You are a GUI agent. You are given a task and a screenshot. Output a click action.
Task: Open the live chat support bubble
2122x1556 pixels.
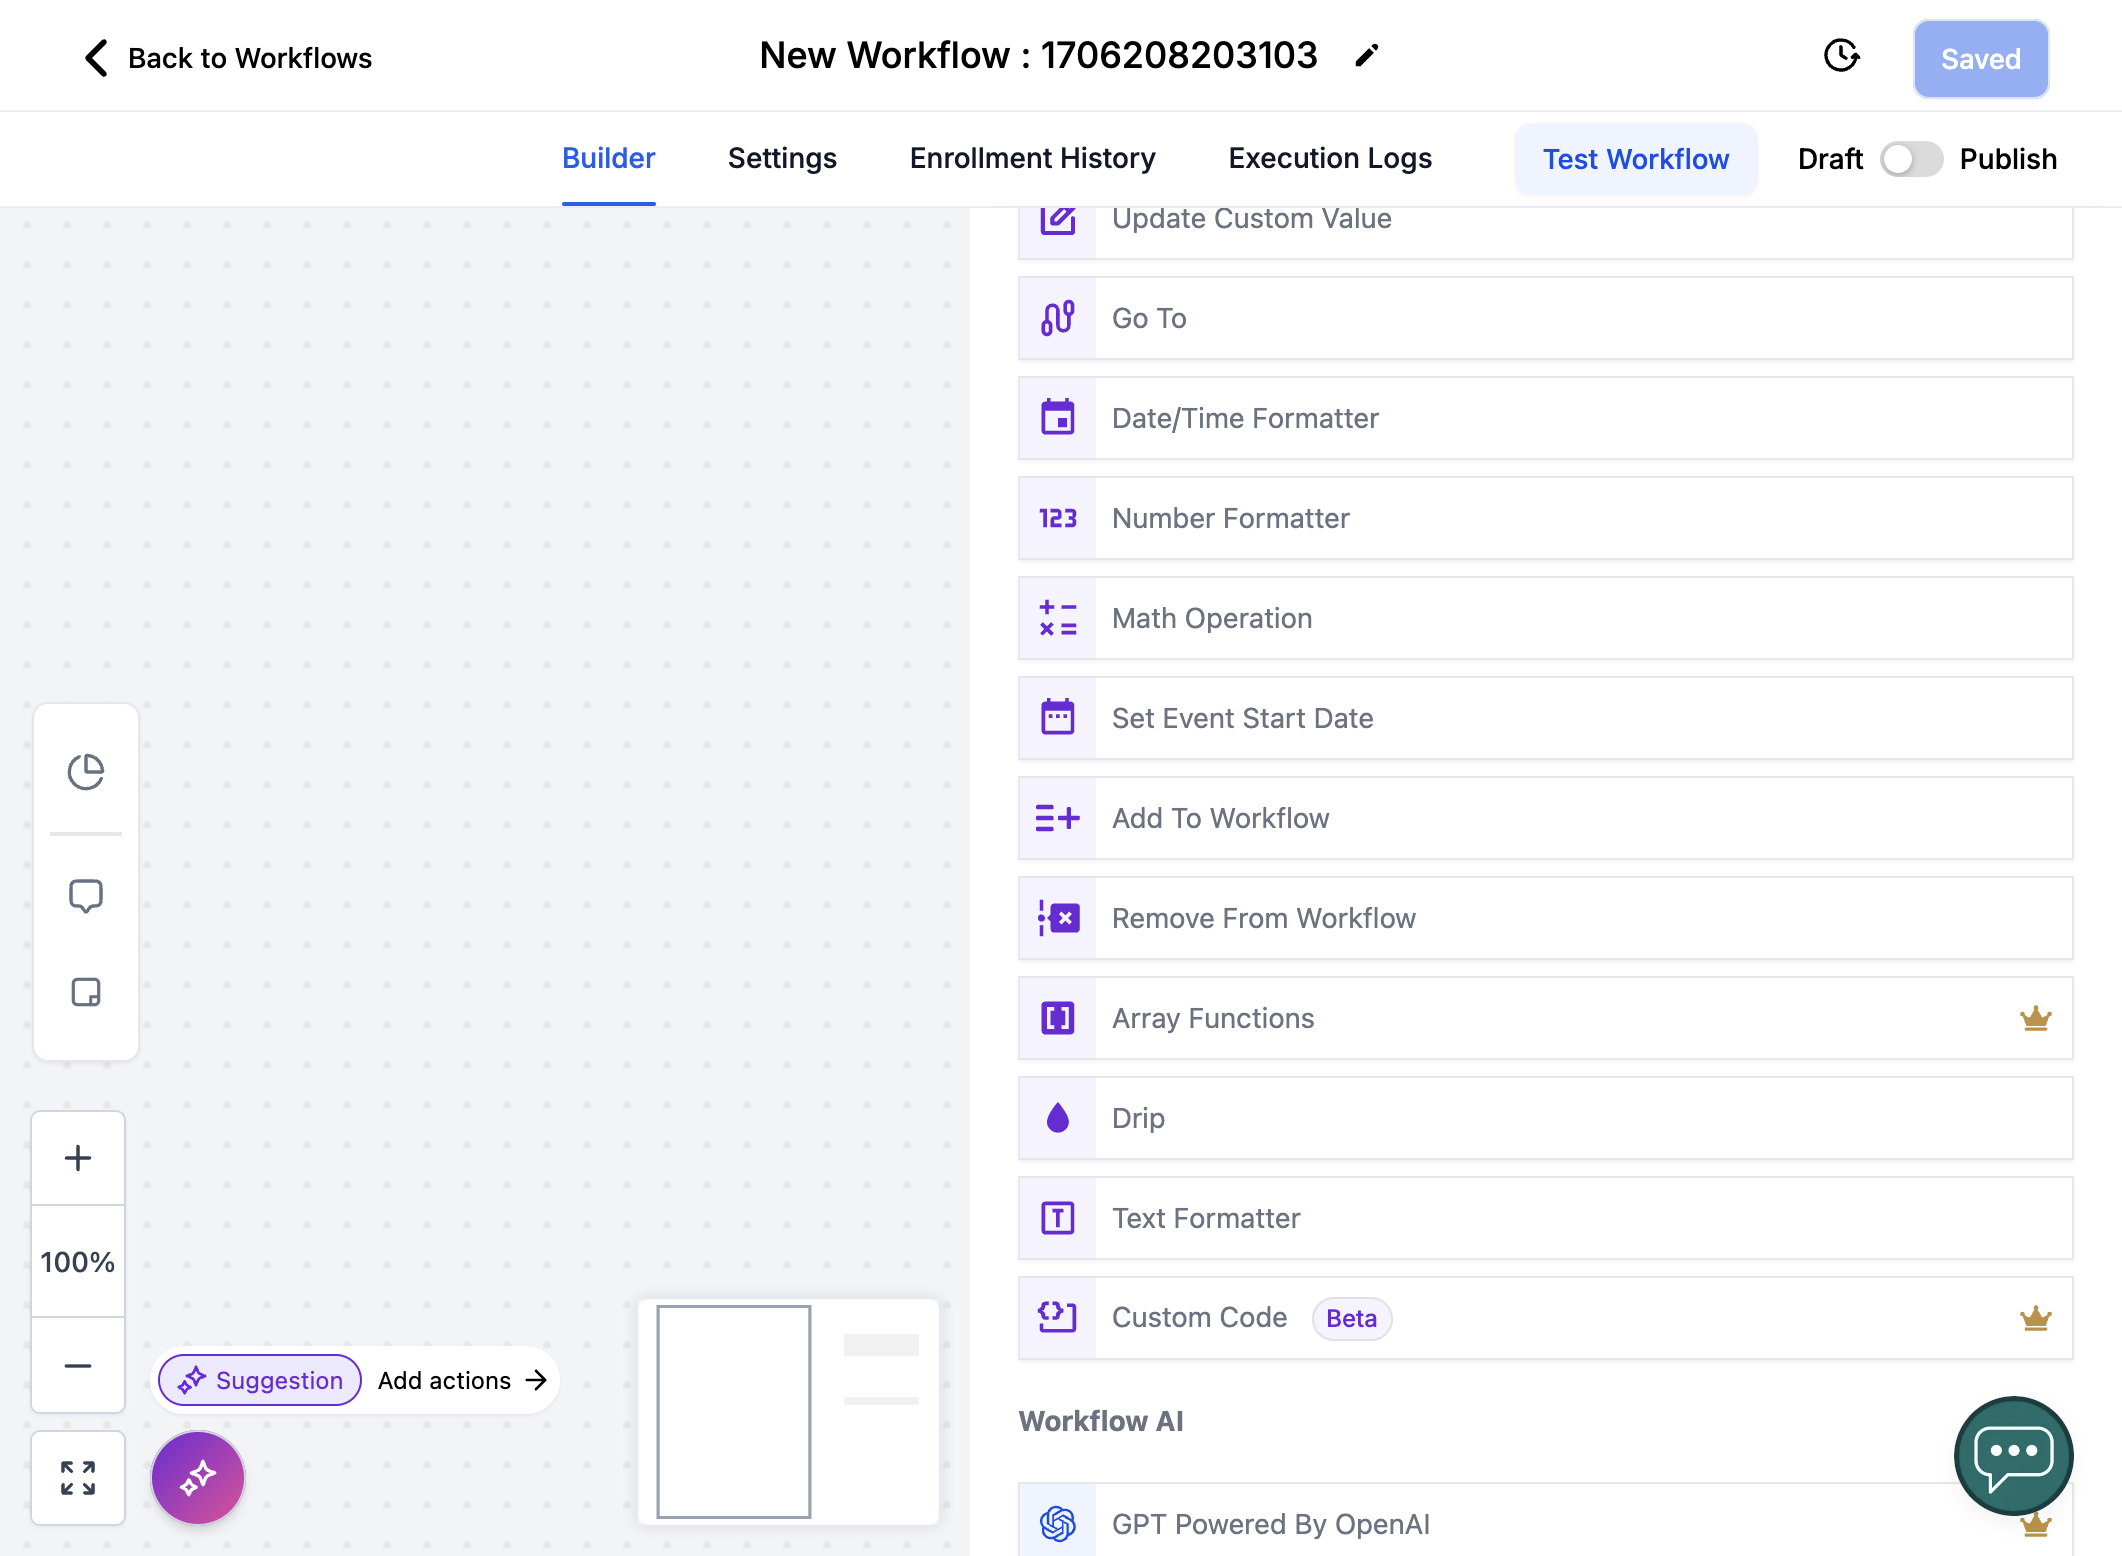(2013, 1456)
